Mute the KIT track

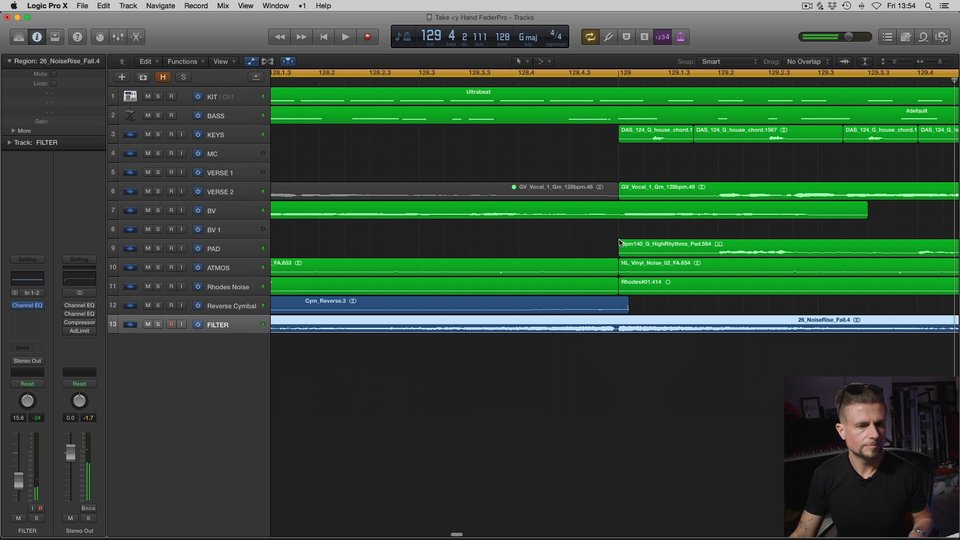click(x=148, y=97)
